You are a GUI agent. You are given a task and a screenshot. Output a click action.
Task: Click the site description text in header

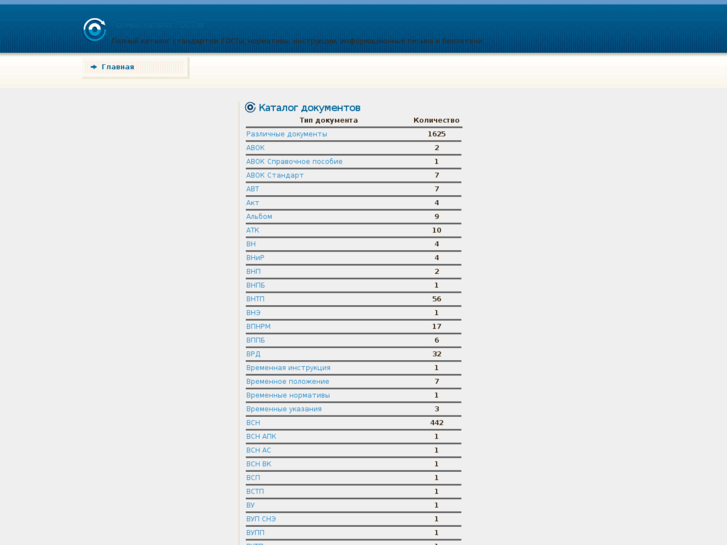298,41
